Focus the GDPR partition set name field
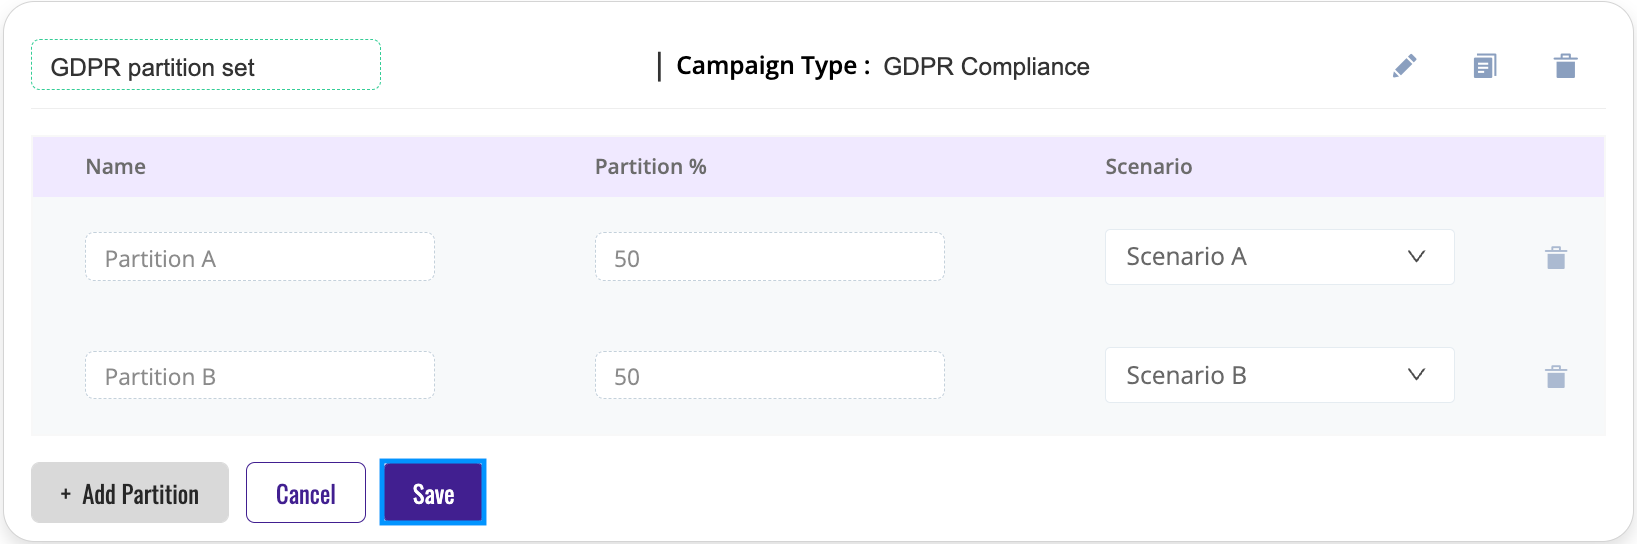 206,65
